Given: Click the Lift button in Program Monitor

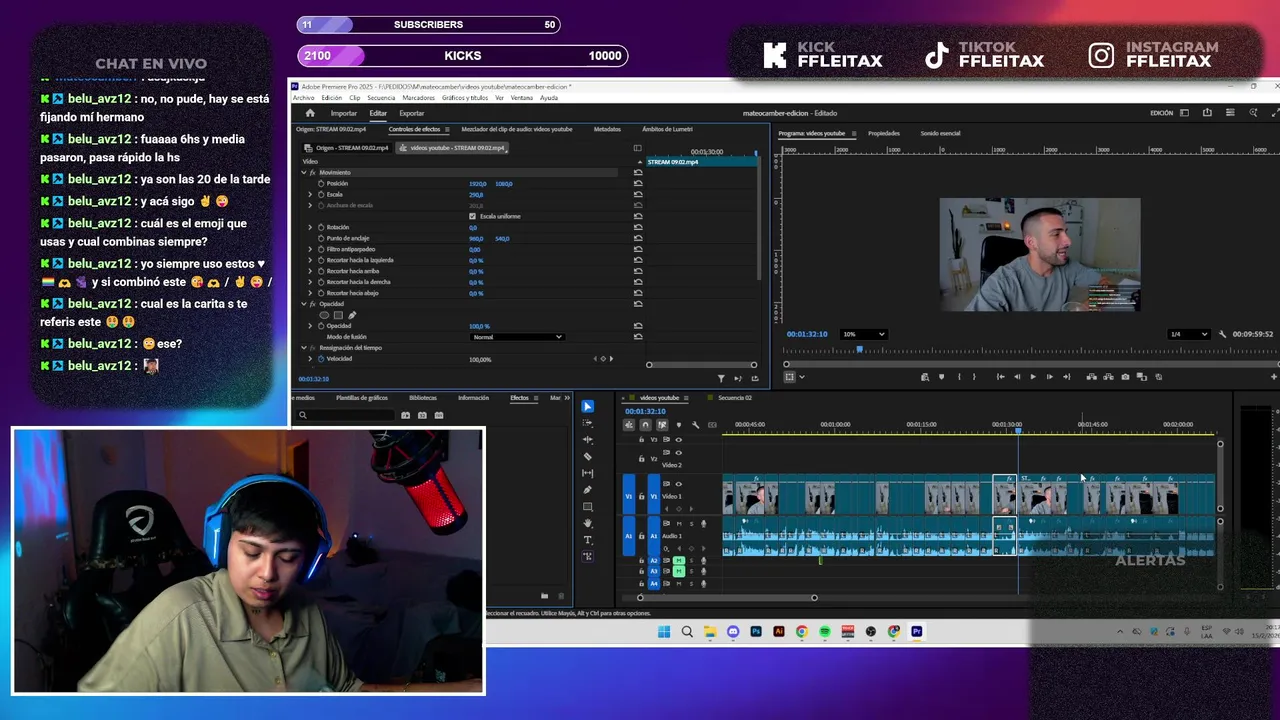Looking at the screenshot, I should pyautogui.click(x=1091, y=377).
